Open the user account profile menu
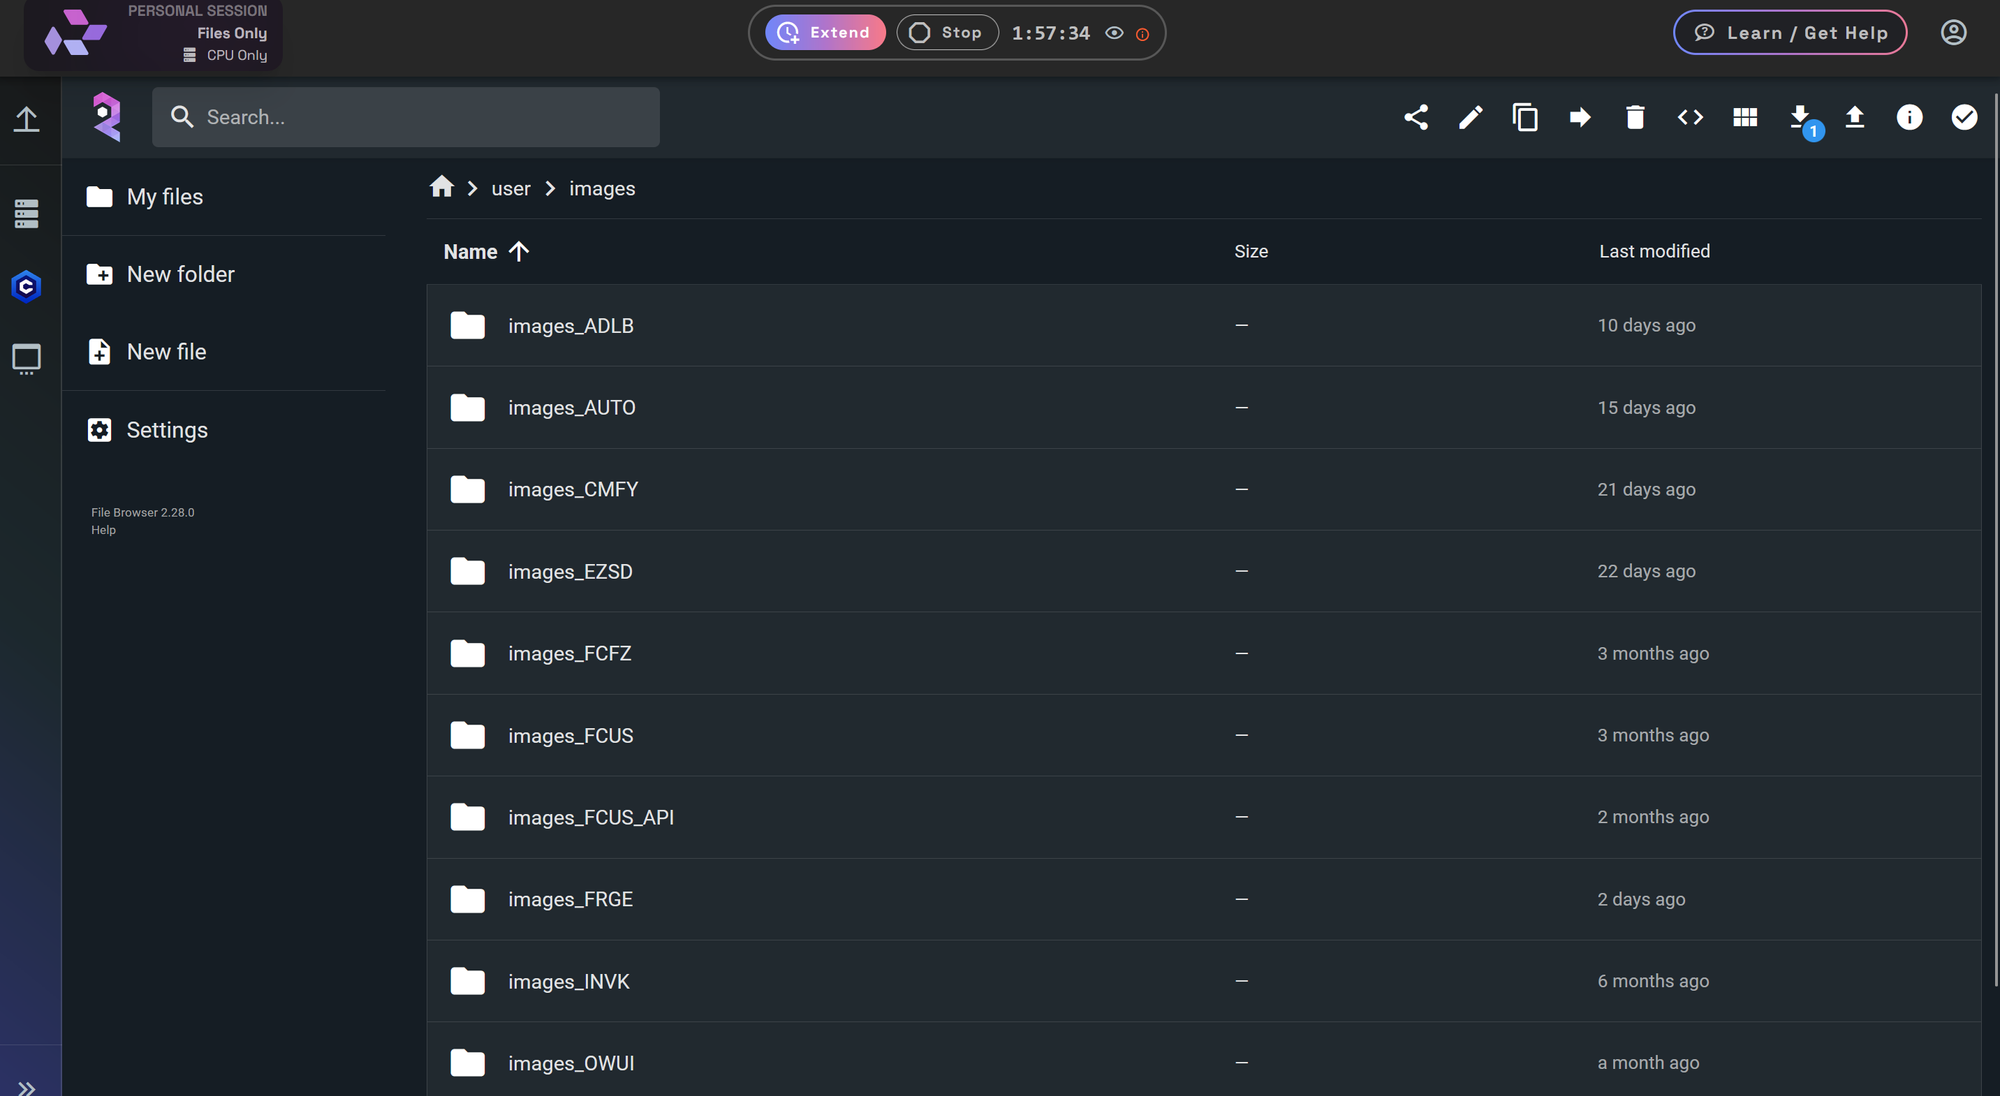This screenshot has width=2000, height=1096. tap(1953, 32)
